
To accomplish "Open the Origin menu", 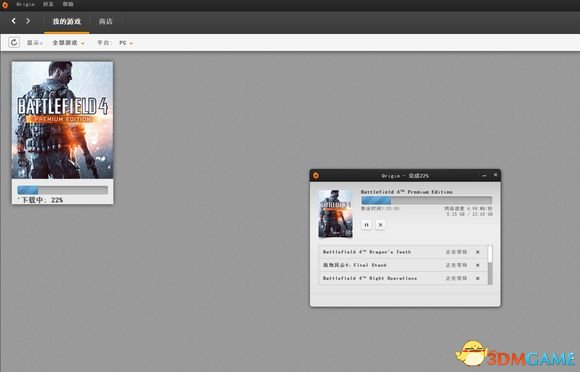I will point(26,4).
